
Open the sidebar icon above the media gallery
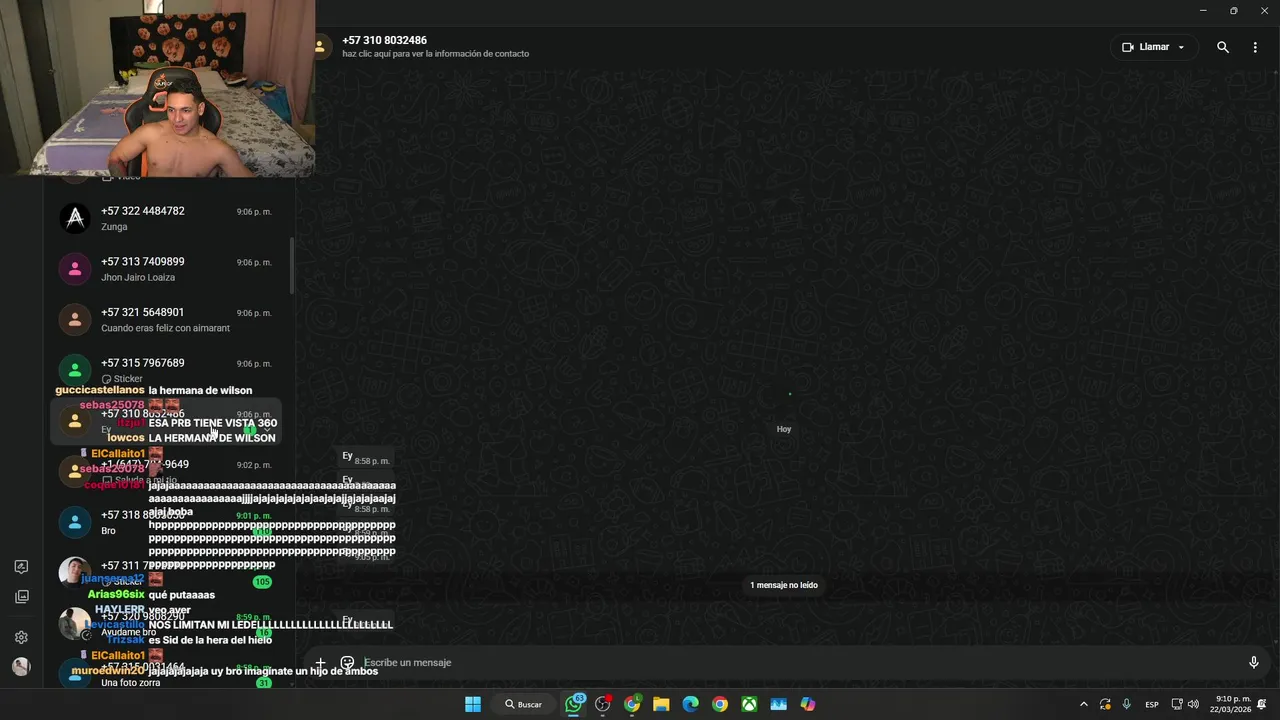click(x=21, y=567)
